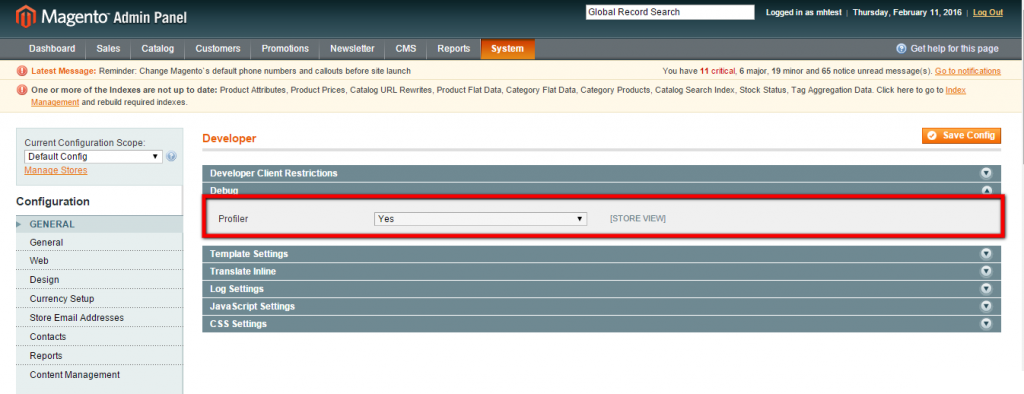Click the Developer page title

[x=229, y=139]
